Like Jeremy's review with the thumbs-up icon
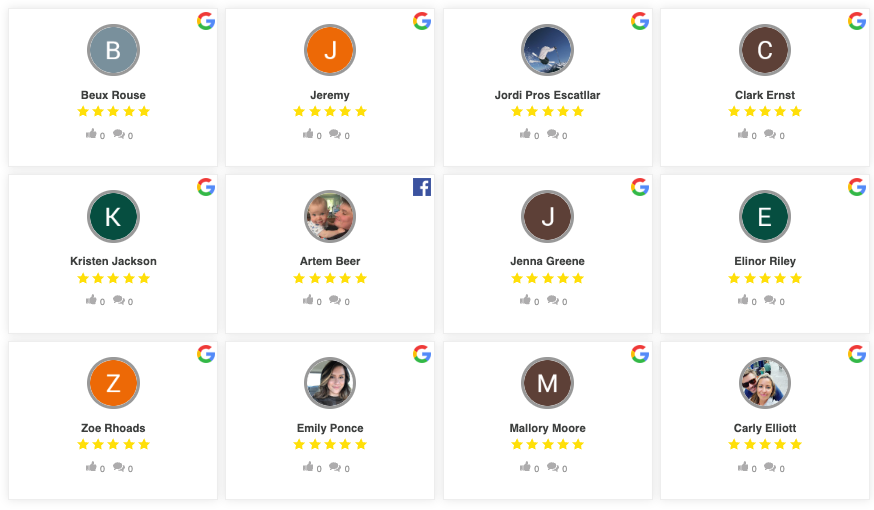 click(308, 134)
